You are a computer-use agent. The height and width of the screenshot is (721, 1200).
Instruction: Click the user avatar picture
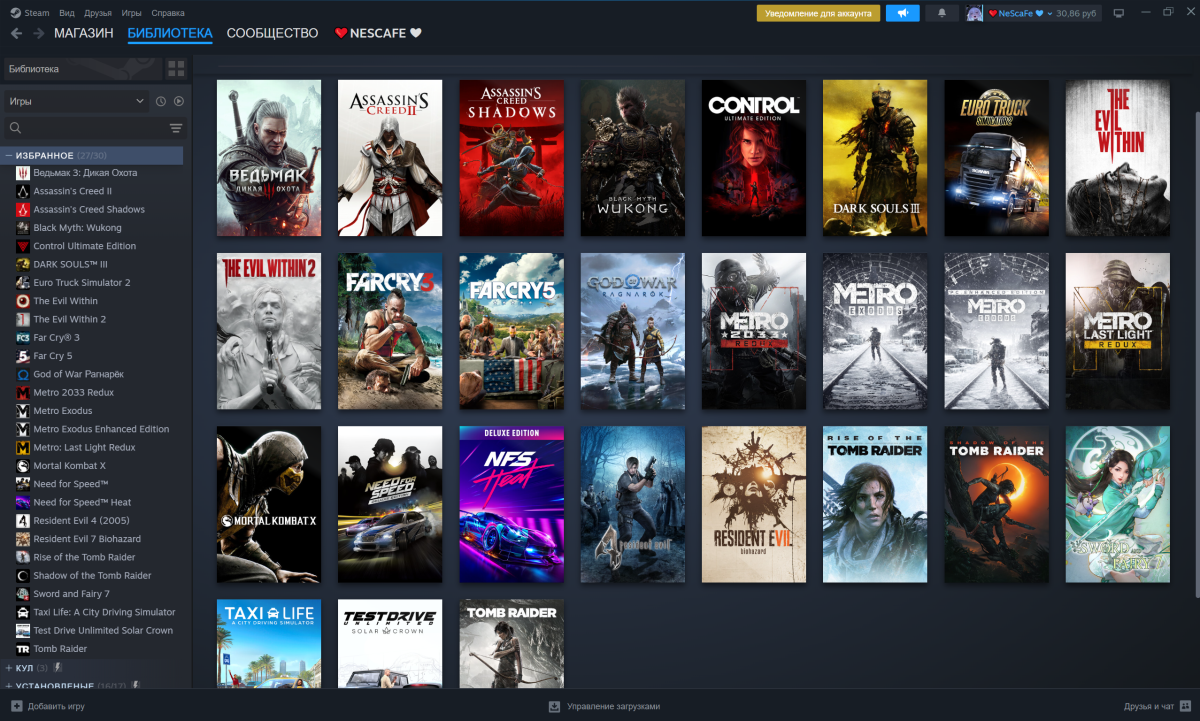click(975, 13)
